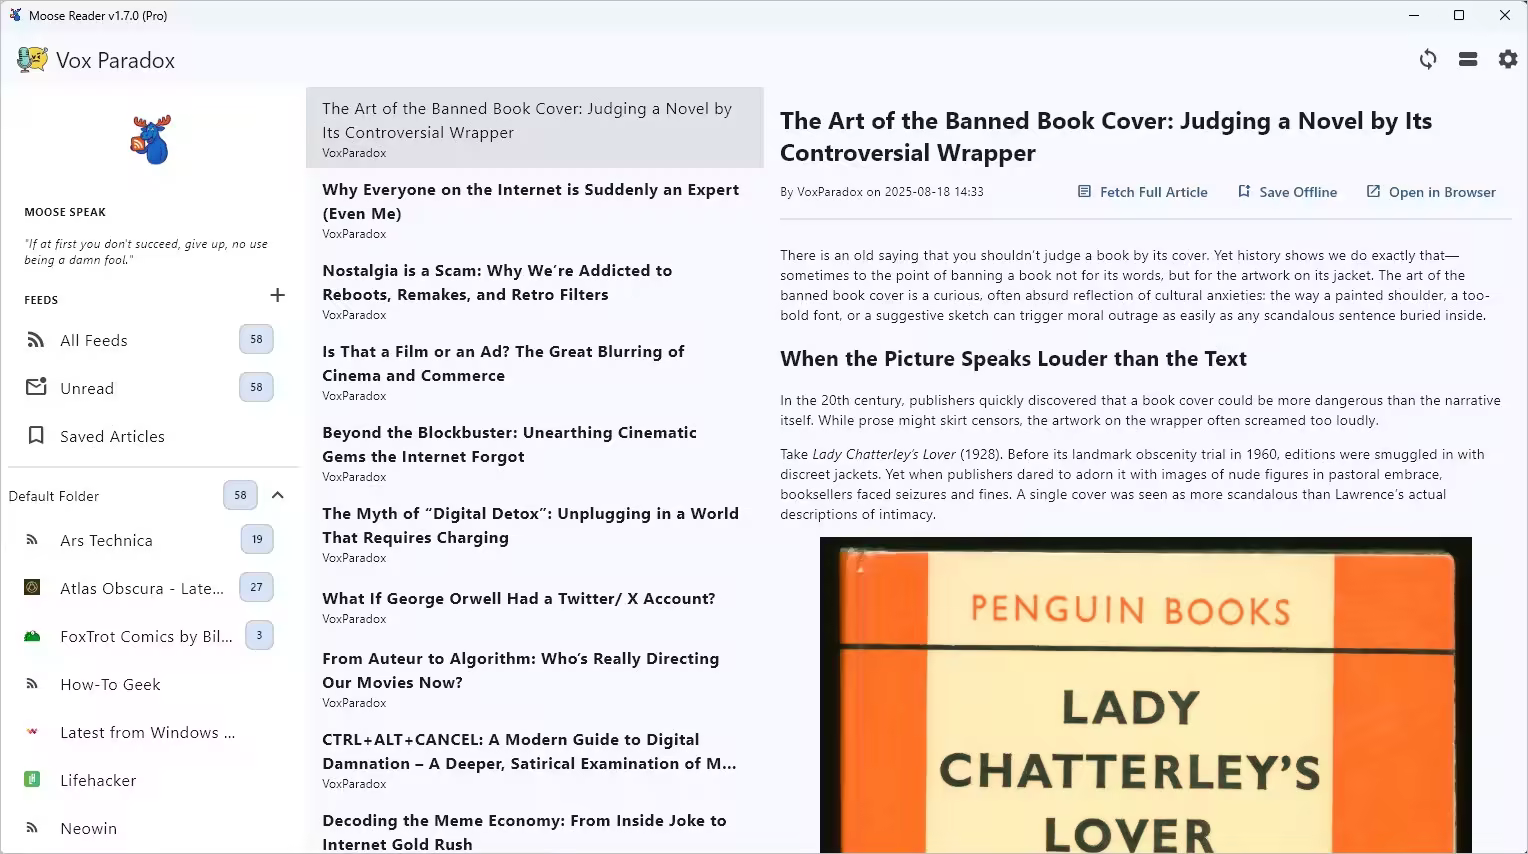Click the Neowin feed icon
The width and height of the screenshot is (1528, 854).
pos(32,828)
